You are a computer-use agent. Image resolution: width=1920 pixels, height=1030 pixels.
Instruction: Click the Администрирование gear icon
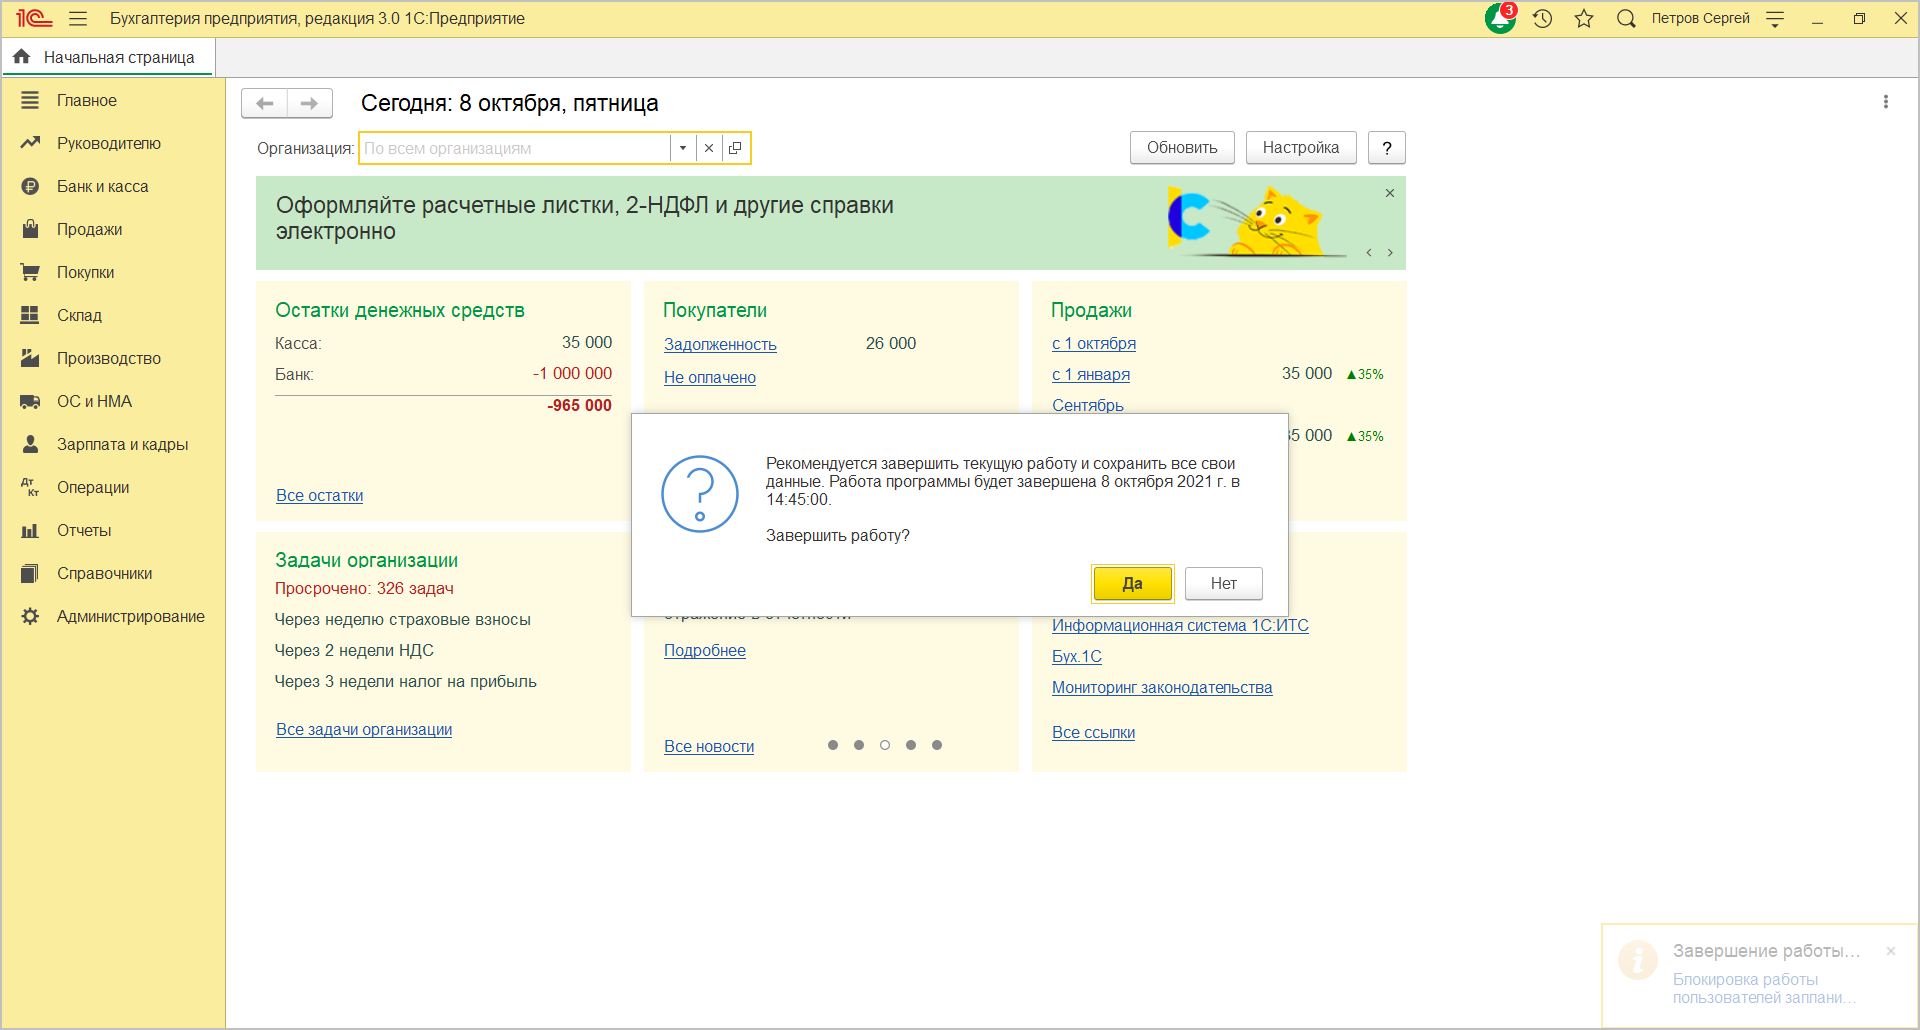tap(30, 616)
